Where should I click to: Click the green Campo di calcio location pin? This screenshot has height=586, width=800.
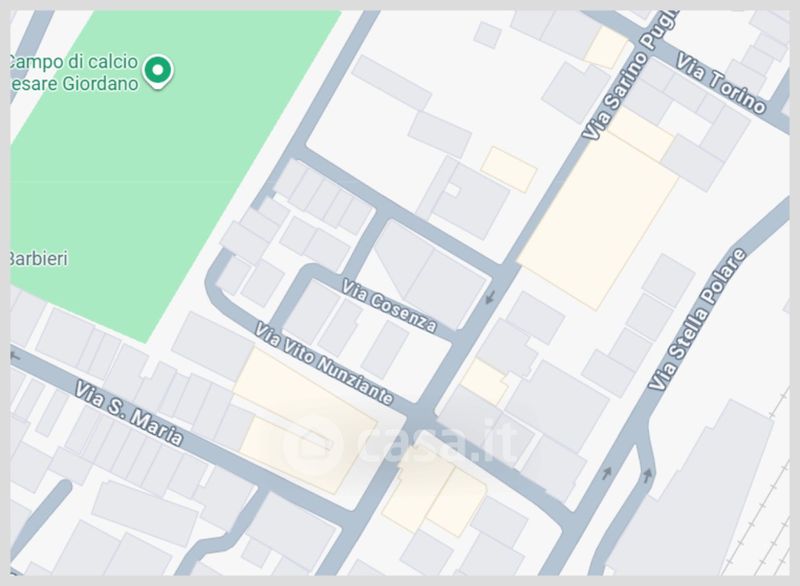[158, 71]
